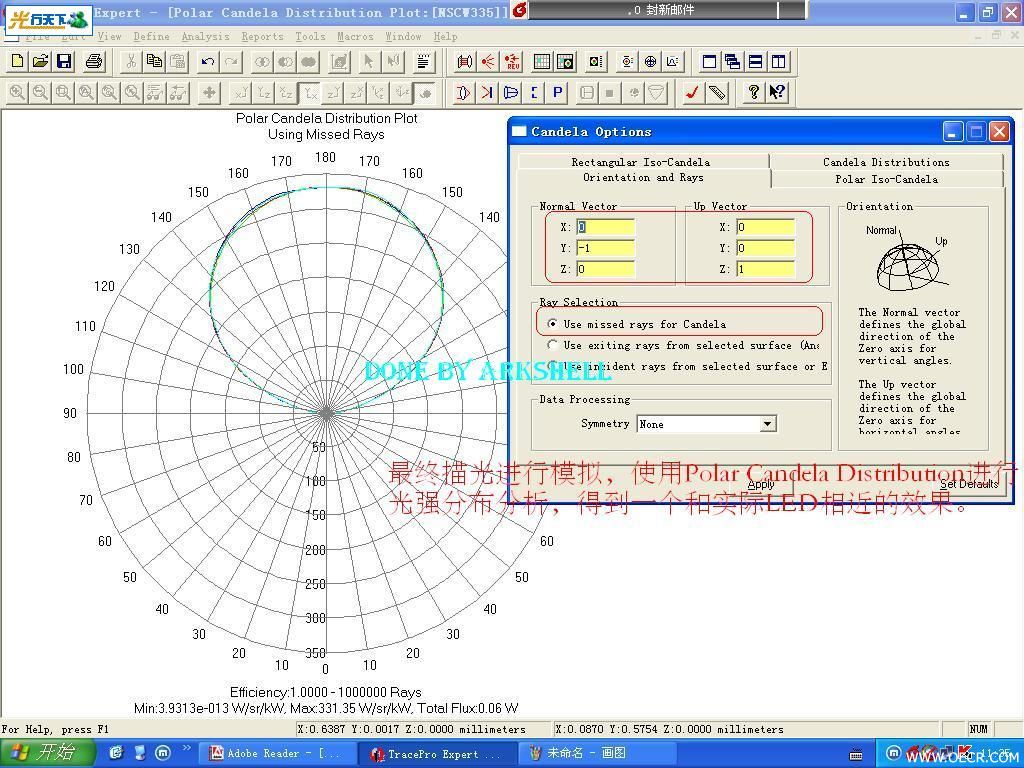
Task: Click the Set Defaults button
Action: click(x=969, y=484)
